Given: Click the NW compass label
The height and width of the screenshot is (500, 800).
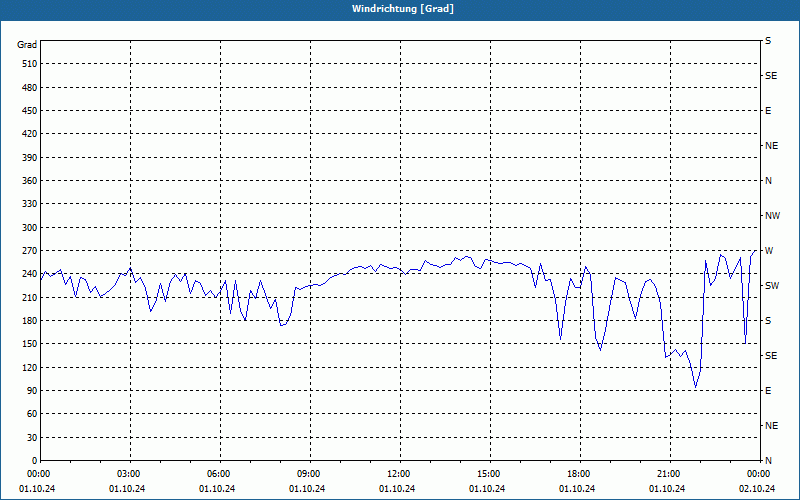Looking at the screenshot, I should pyautogui.click(x=772, y=216).
